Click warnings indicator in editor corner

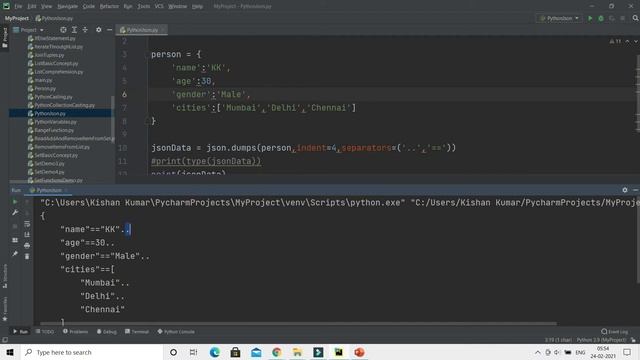pos(615,41)
